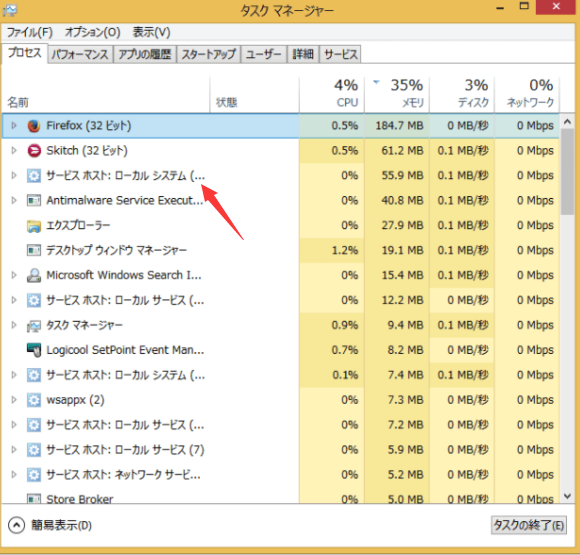The height and width of the screenshot is (555, 580).
Task: Click the Task Manager icon in the title bar
Action: (9, 10)
